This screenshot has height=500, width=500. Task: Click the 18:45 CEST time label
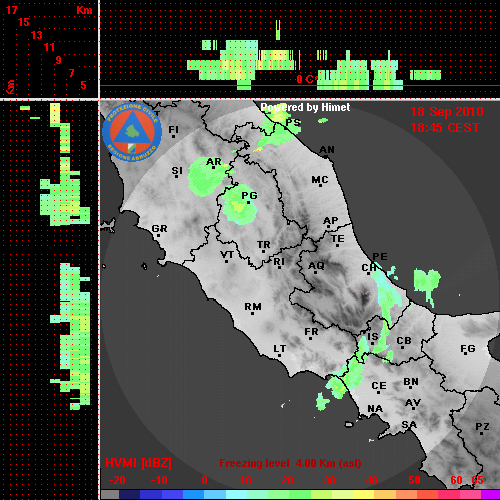tap(445, 128)
